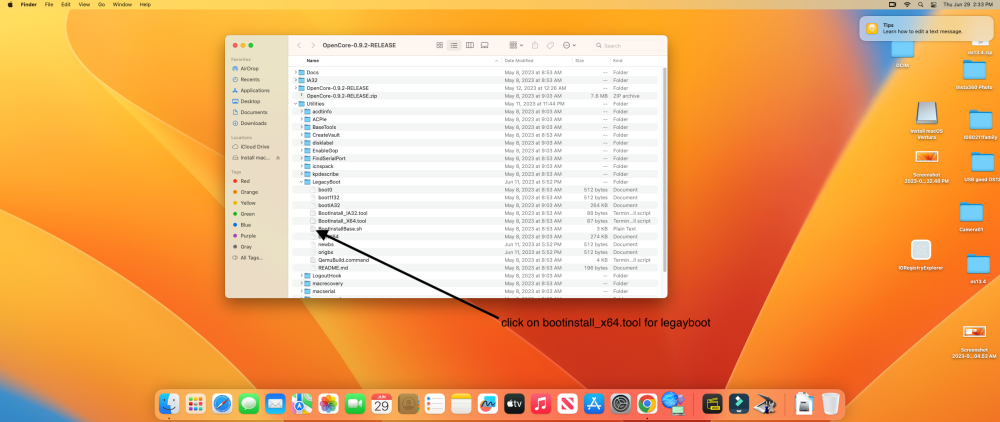Open the Edit menu

(66, 4)
